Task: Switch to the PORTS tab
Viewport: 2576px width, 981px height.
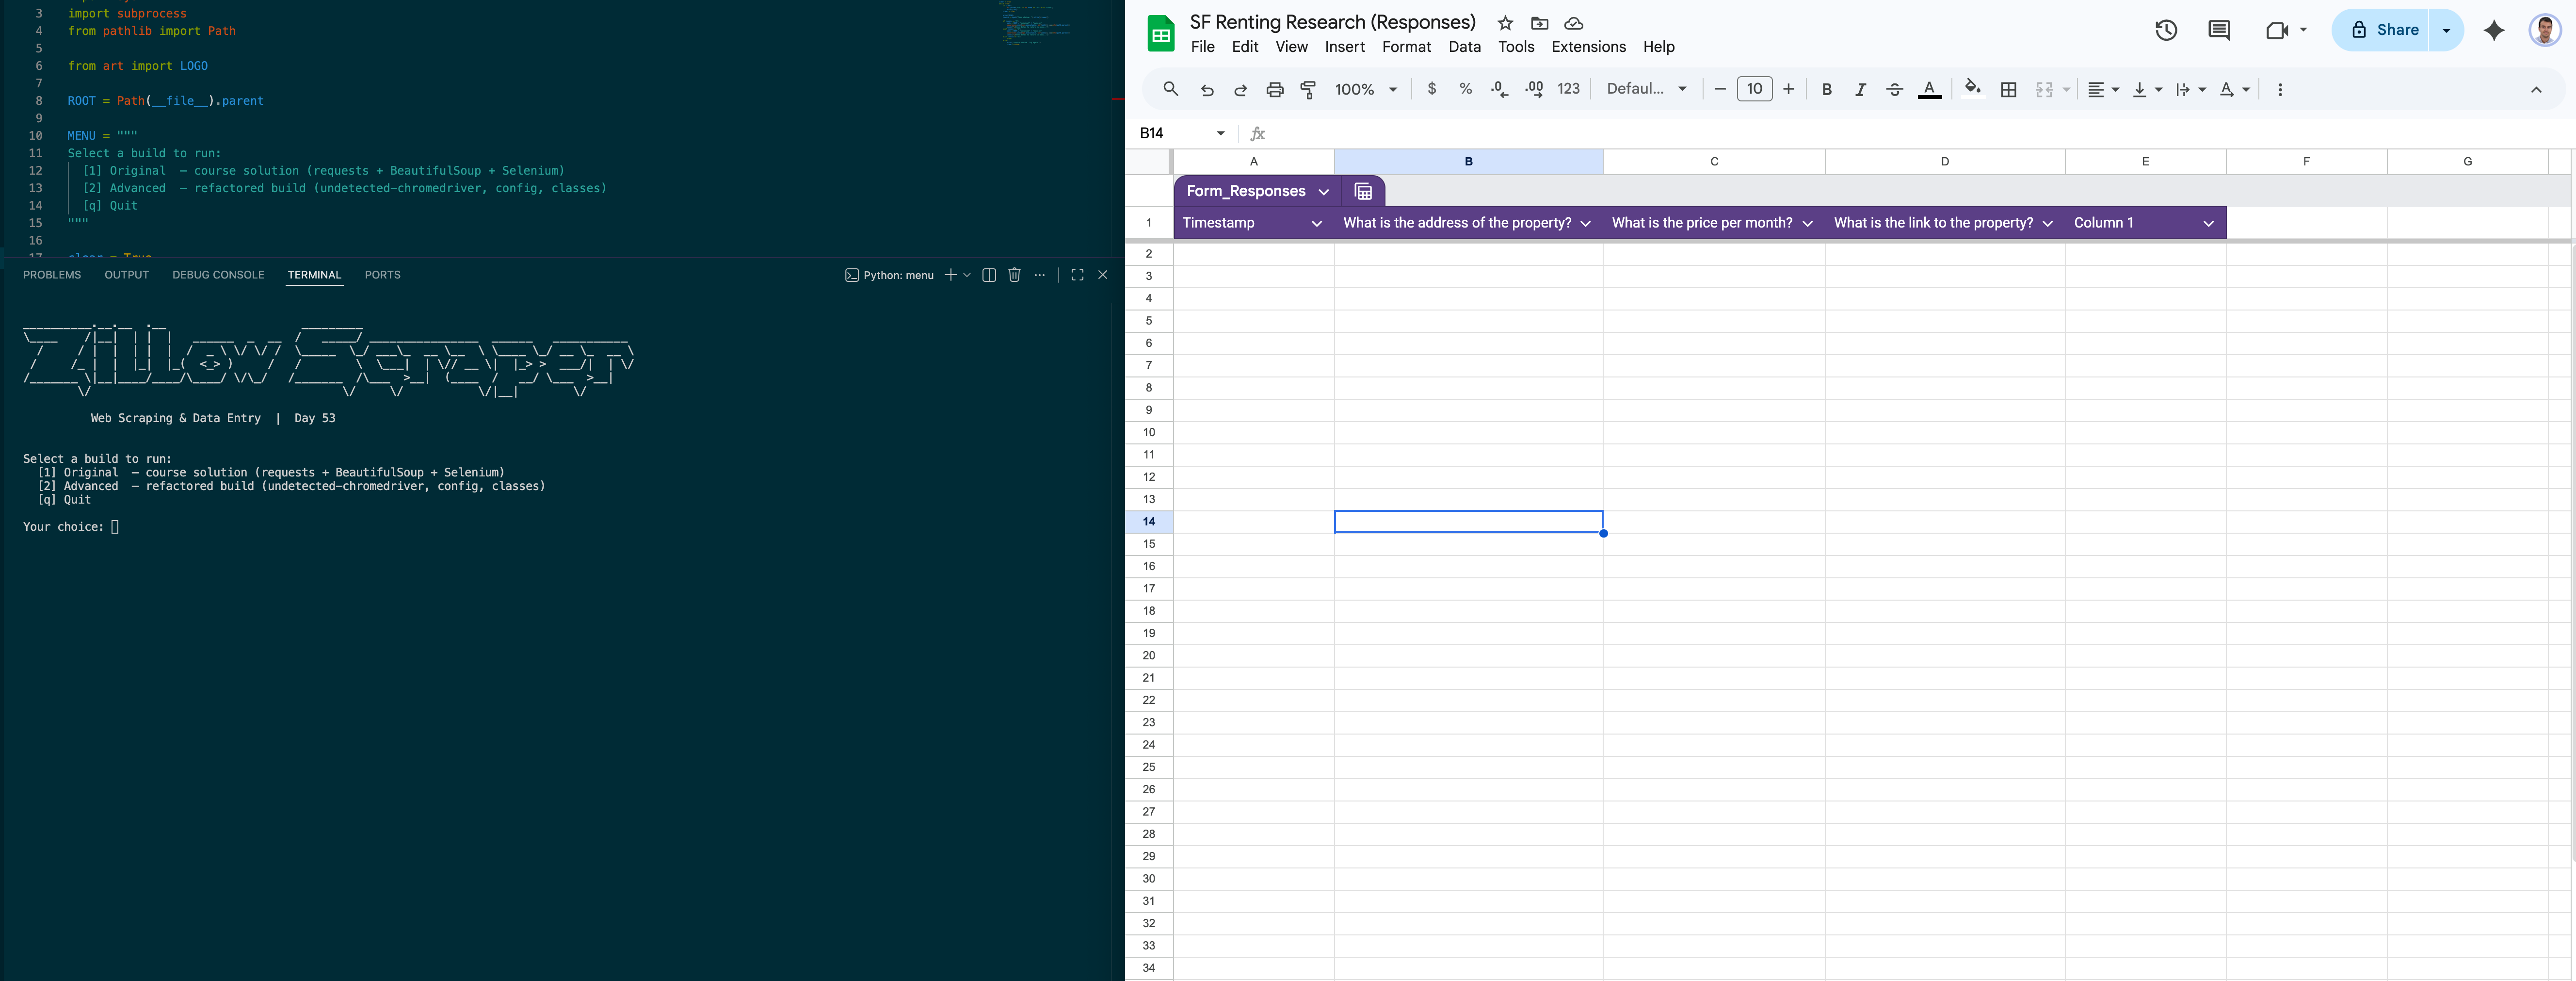Action: click(x=382, y=275)
